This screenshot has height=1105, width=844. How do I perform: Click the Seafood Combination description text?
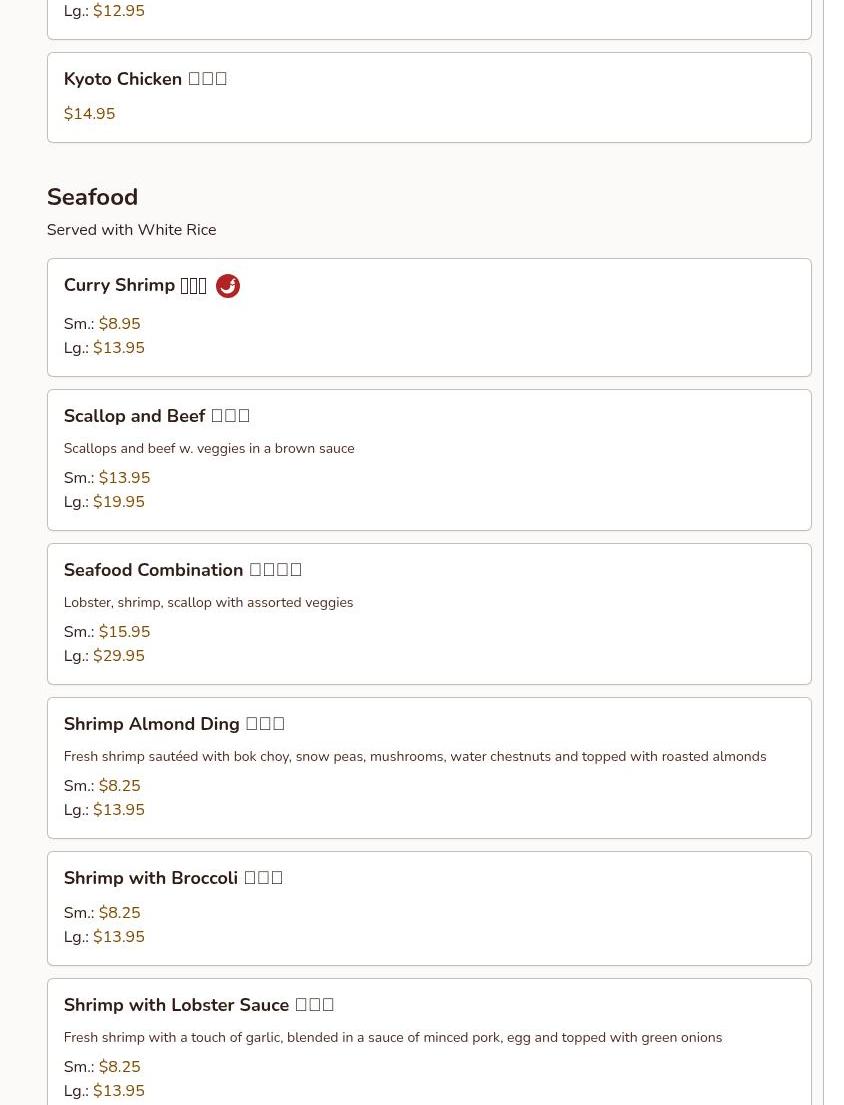[x=208, y=603]
